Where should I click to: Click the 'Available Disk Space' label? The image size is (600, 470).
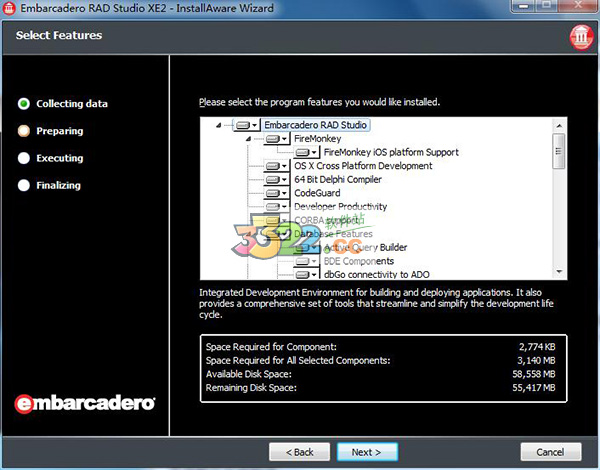[x=248, y=374]
